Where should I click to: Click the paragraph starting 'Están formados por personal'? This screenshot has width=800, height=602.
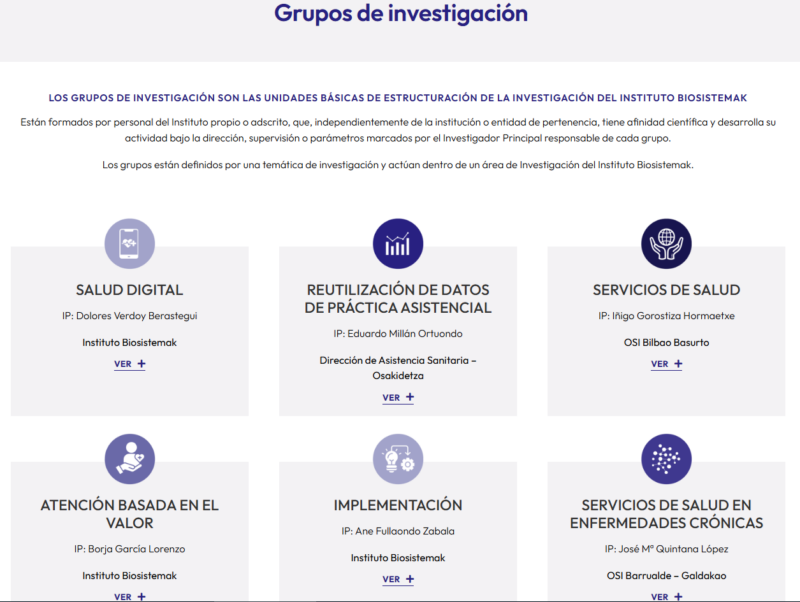coord(398,130)
